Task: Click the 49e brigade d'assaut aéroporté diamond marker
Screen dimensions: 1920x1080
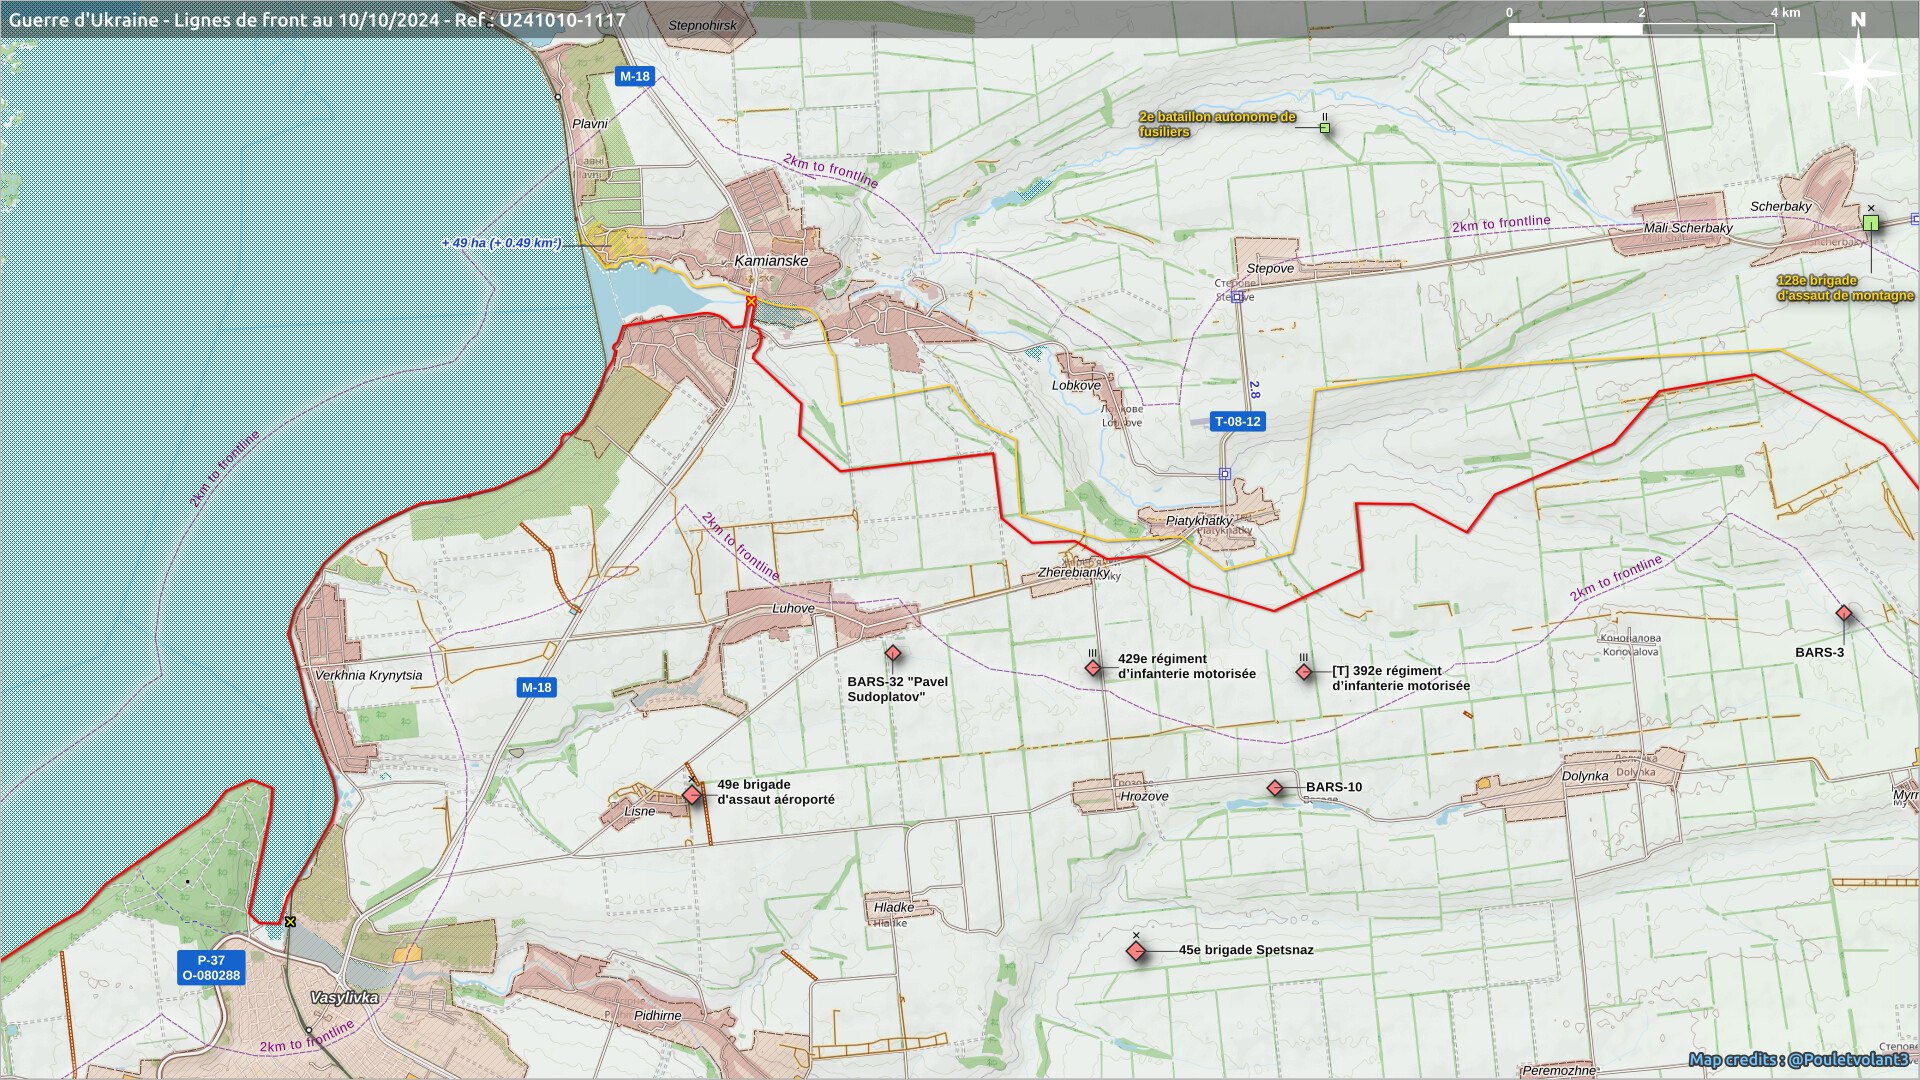Action: coord(692,795)
